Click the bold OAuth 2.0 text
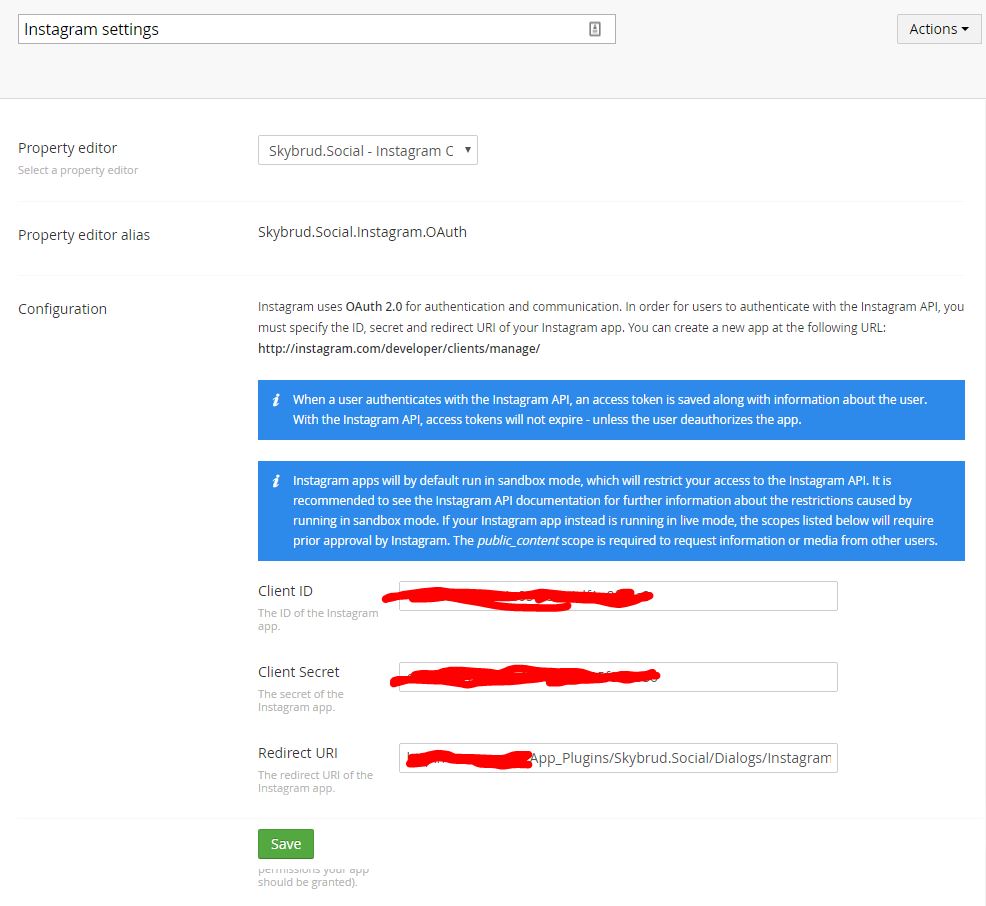This screenshot has height=906, width=986. click(x=374, y=307)
